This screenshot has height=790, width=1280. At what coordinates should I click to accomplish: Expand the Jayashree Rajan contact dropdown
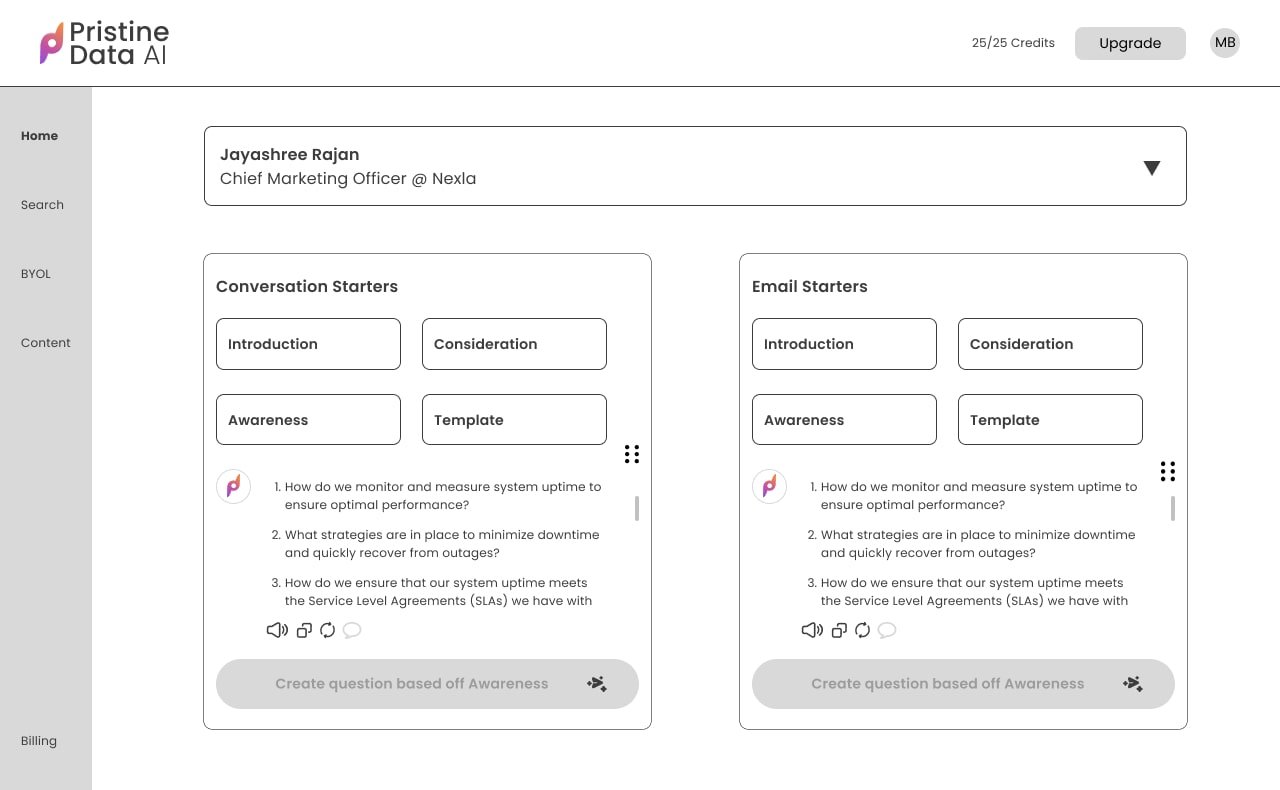(x=1152, y=168)
